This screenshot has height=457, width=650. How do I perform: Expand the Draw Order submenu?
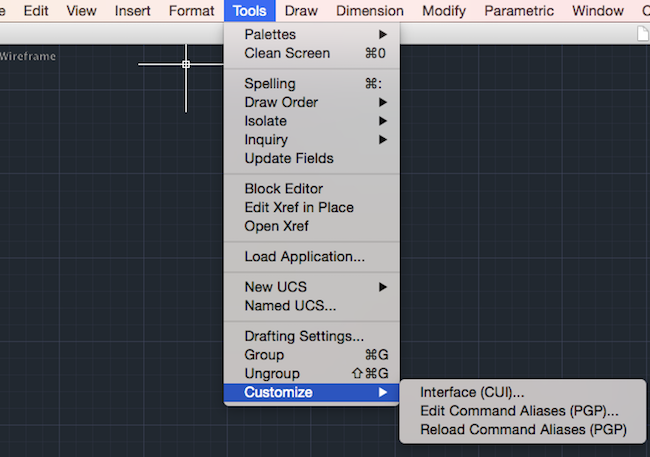[x=312, y=102]
